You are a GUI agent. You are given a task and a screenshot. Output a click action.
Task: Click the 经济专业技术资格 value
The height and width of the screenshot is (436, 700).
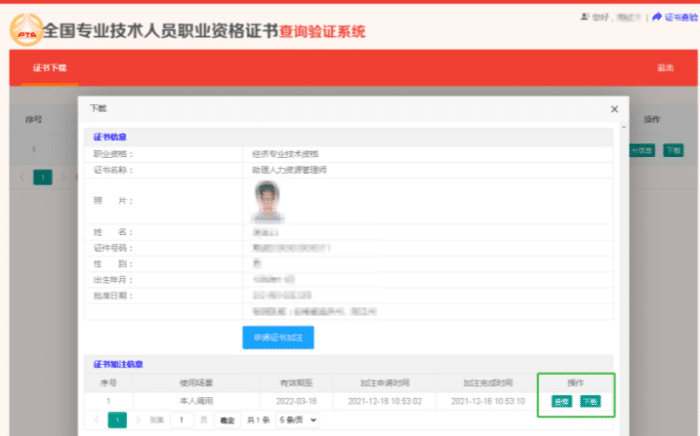coord(285,154)
